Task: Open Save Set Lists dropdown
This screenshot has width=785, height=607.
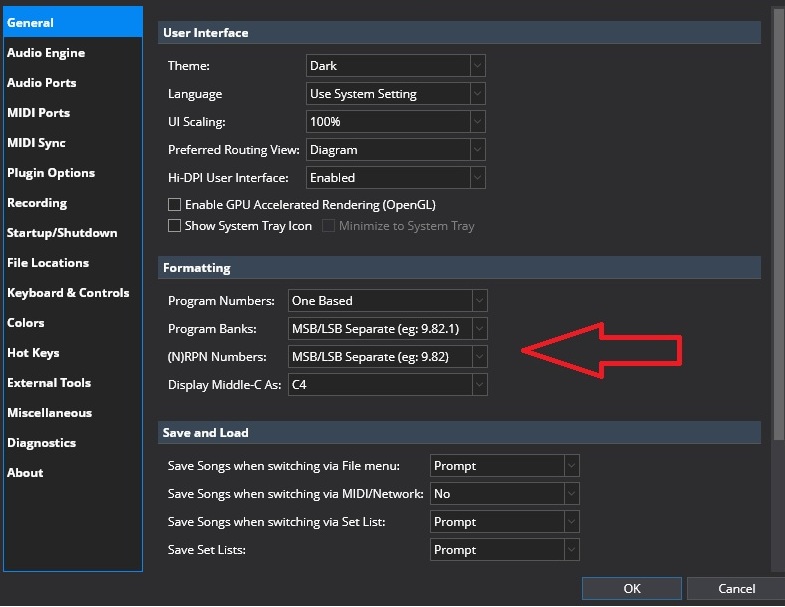Action: (504, 550)
